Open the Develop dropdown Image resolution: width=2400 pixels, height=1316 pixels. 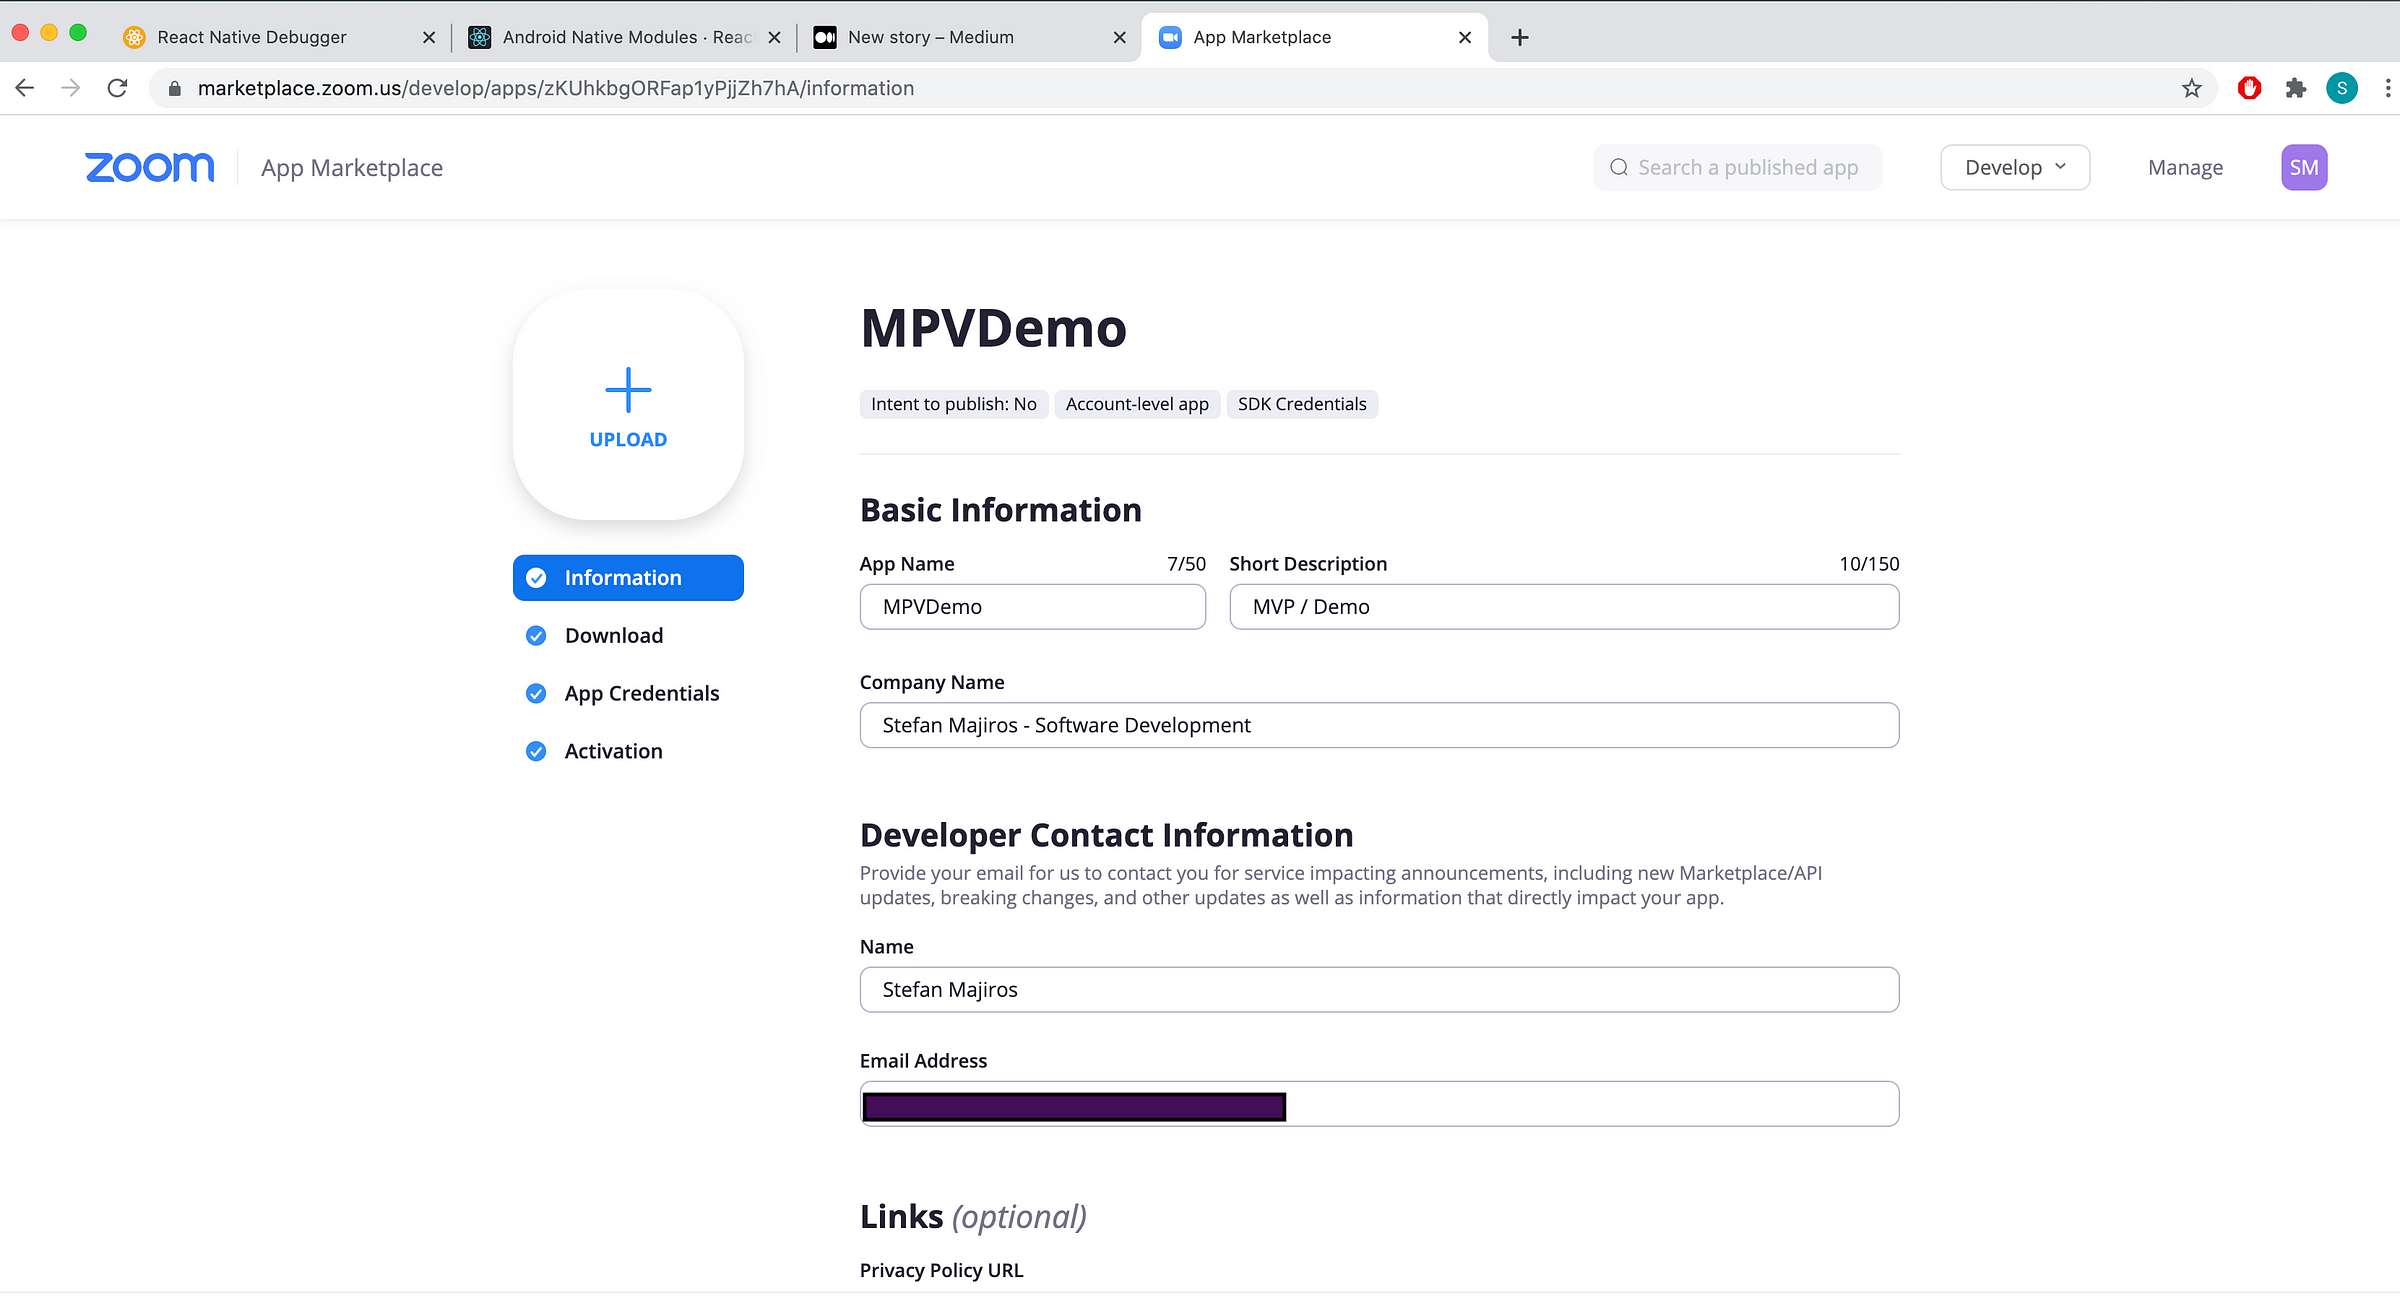(x=2014, y=167)
